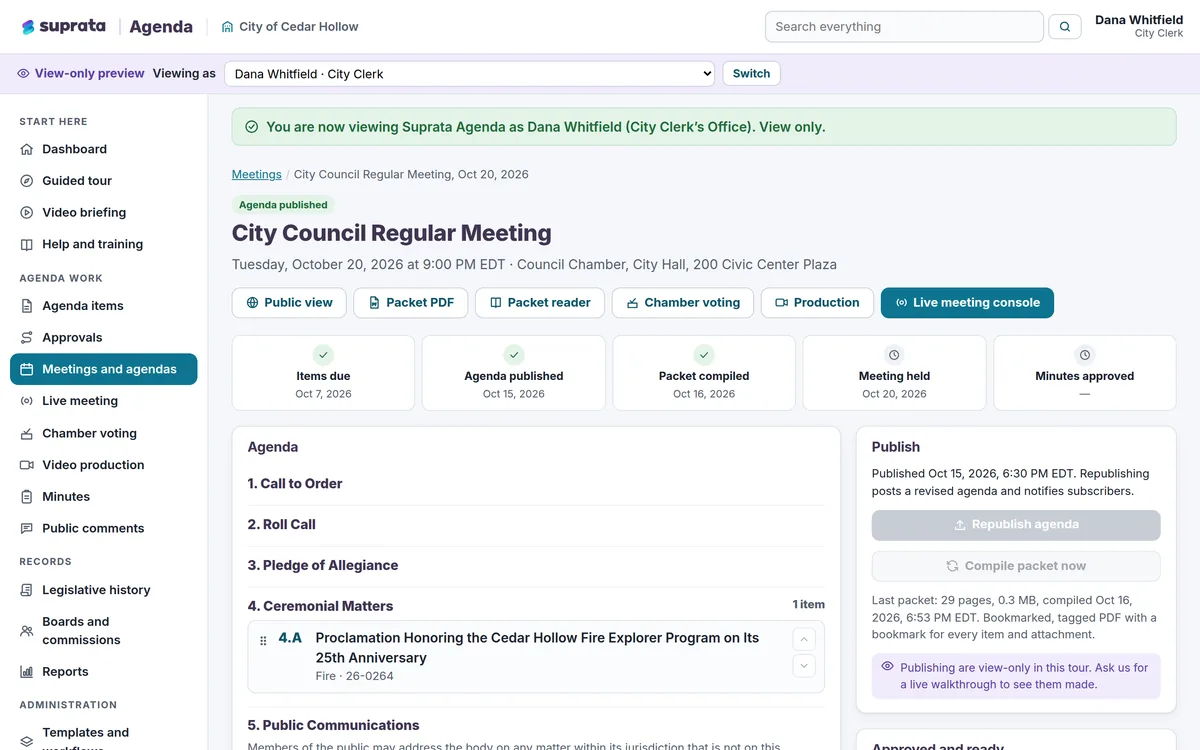The height and width of the screenshot is (750, 1200).
Task: Click the Video briefing play icon
Action: [x=27, y=213]
